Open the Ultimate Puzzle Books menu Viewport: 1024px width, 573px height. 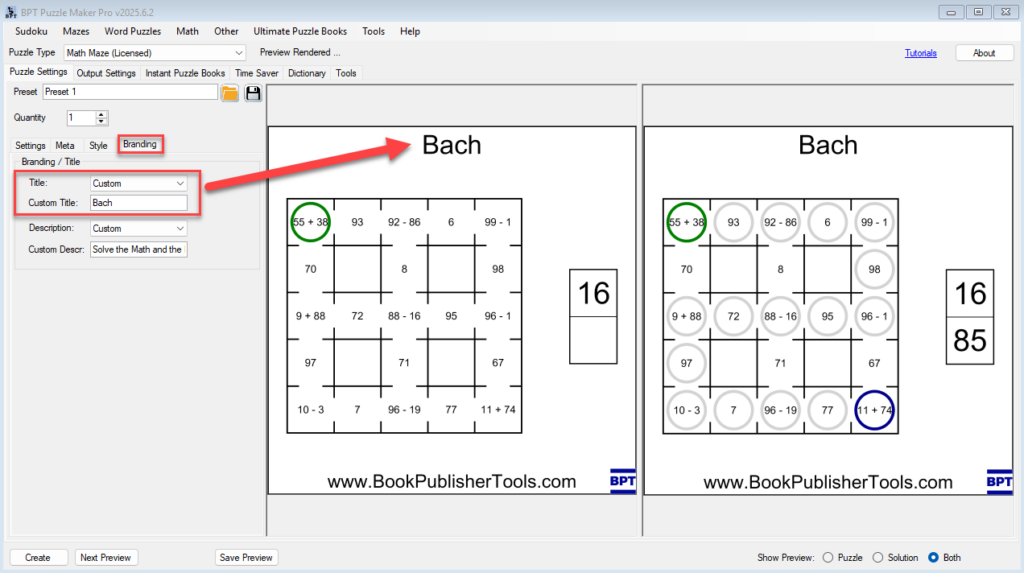300,31
